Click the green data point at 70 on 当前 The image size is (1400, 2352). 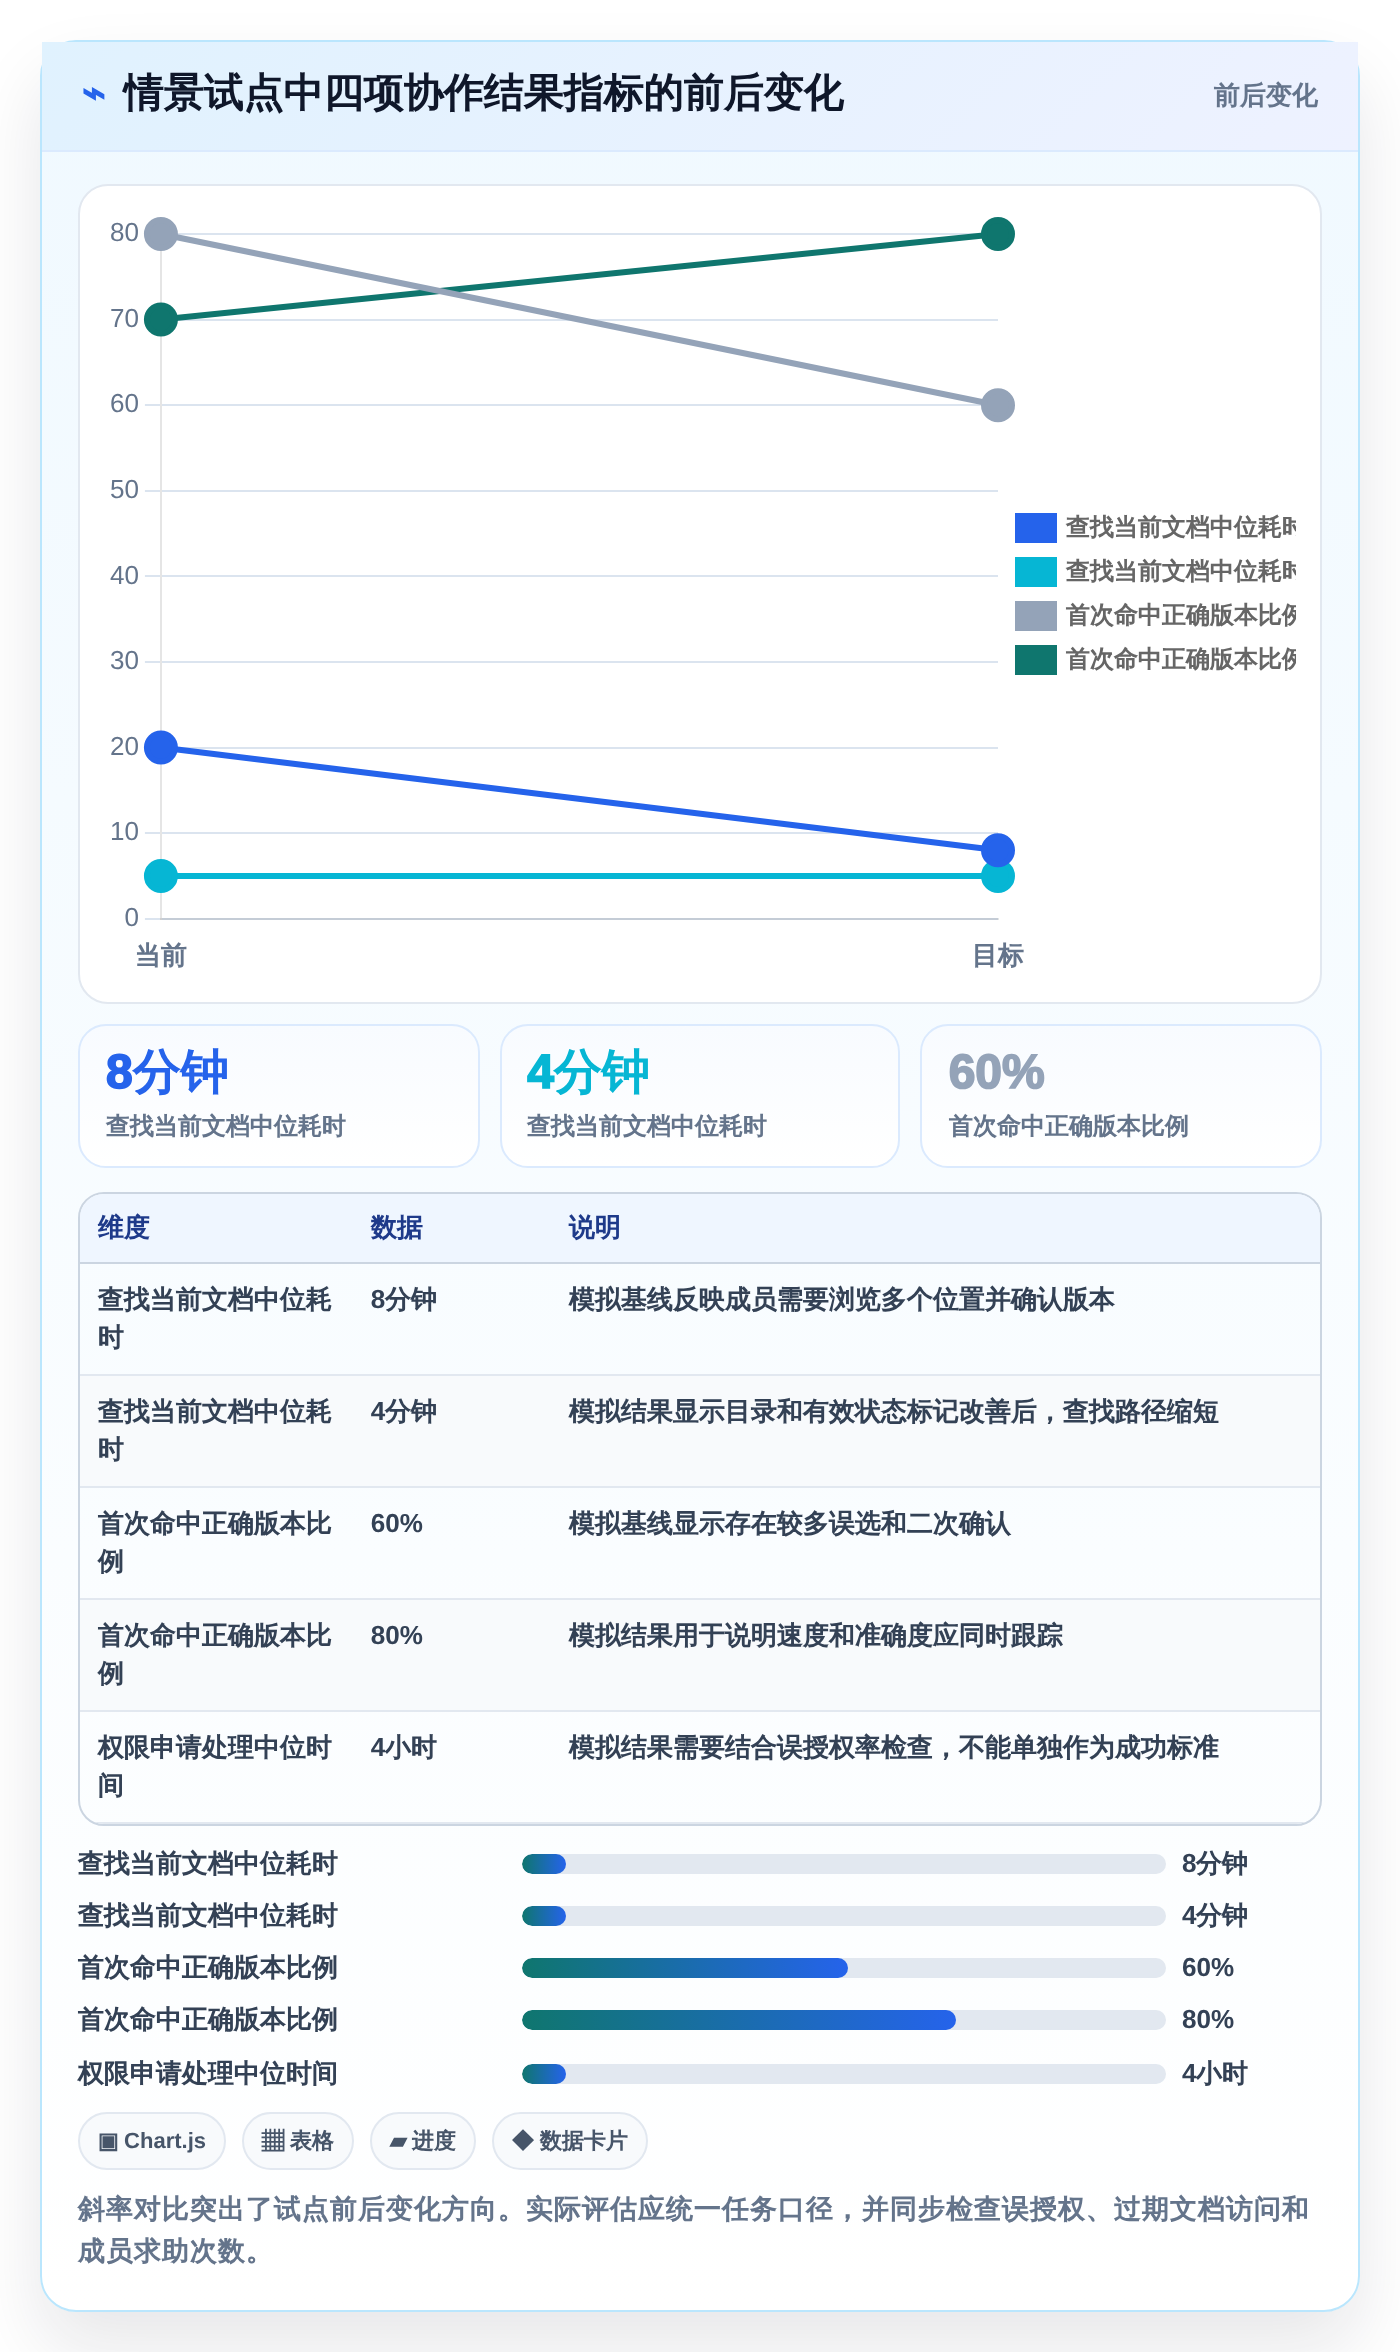pos(161,320)
